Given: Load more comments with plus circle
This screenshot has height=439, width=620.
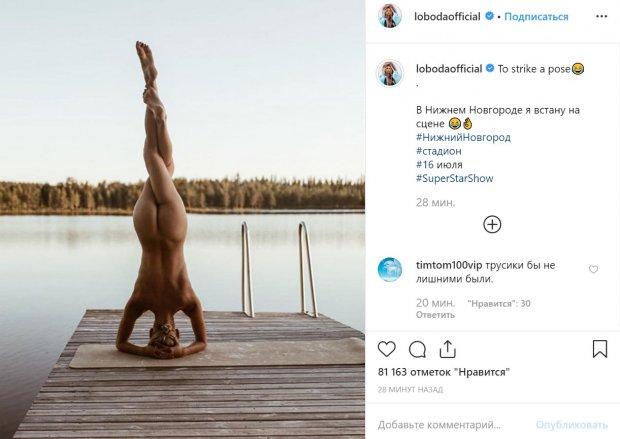Looking at the screenshot, I should coord(492,224).
